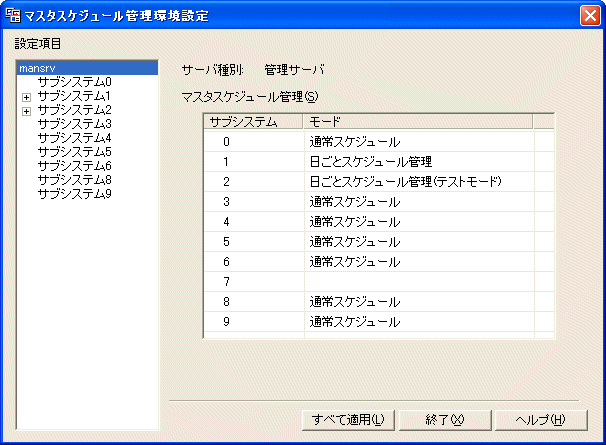Select サブシステム6 in the tree
606x445 pixels.
coord(74,166)
